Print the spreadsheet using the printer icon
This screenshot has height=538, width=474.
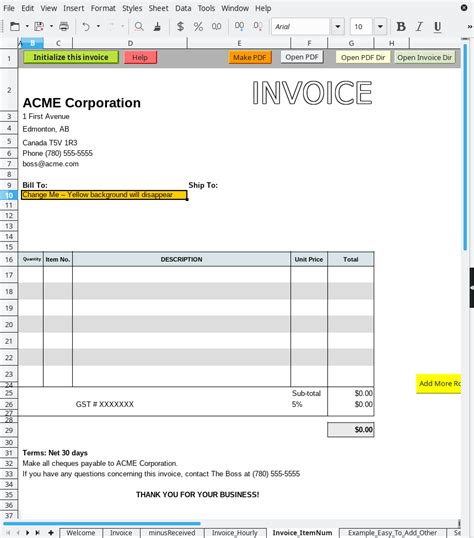[x=64, y=26]
